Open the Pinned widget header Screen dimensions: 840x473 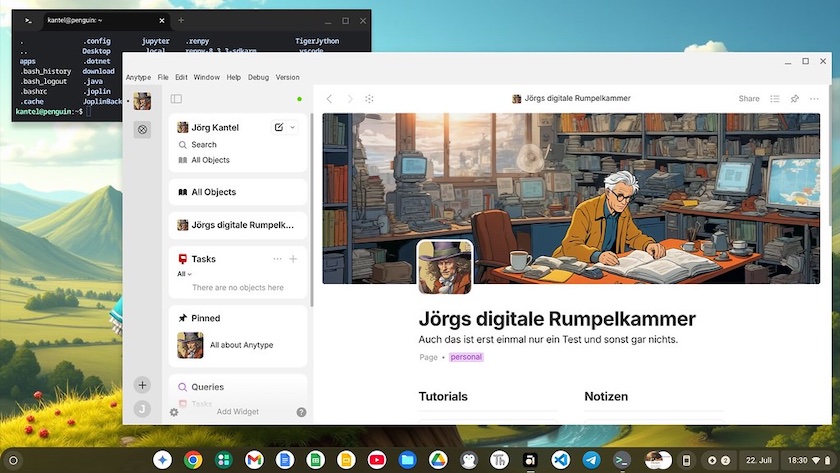pos(206,318)
